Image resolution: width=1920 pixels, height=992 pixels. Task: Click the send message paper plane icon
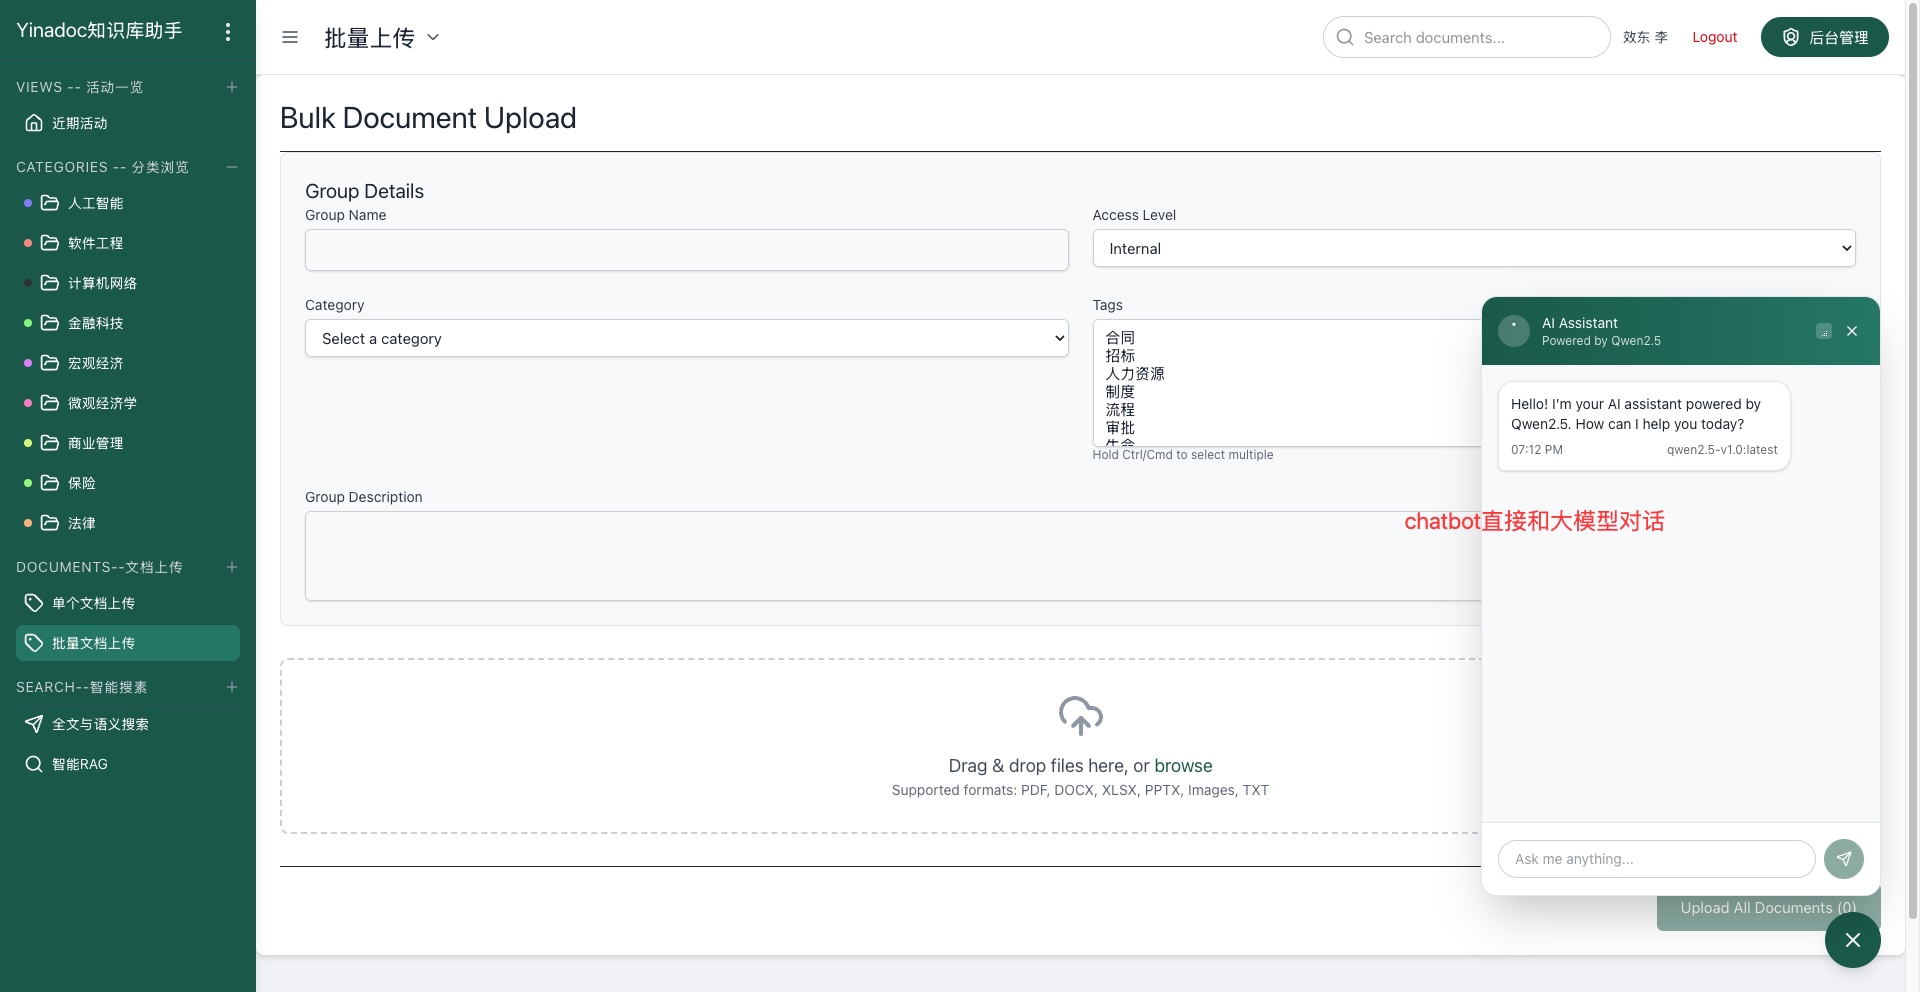click(x=1843, y=858)
